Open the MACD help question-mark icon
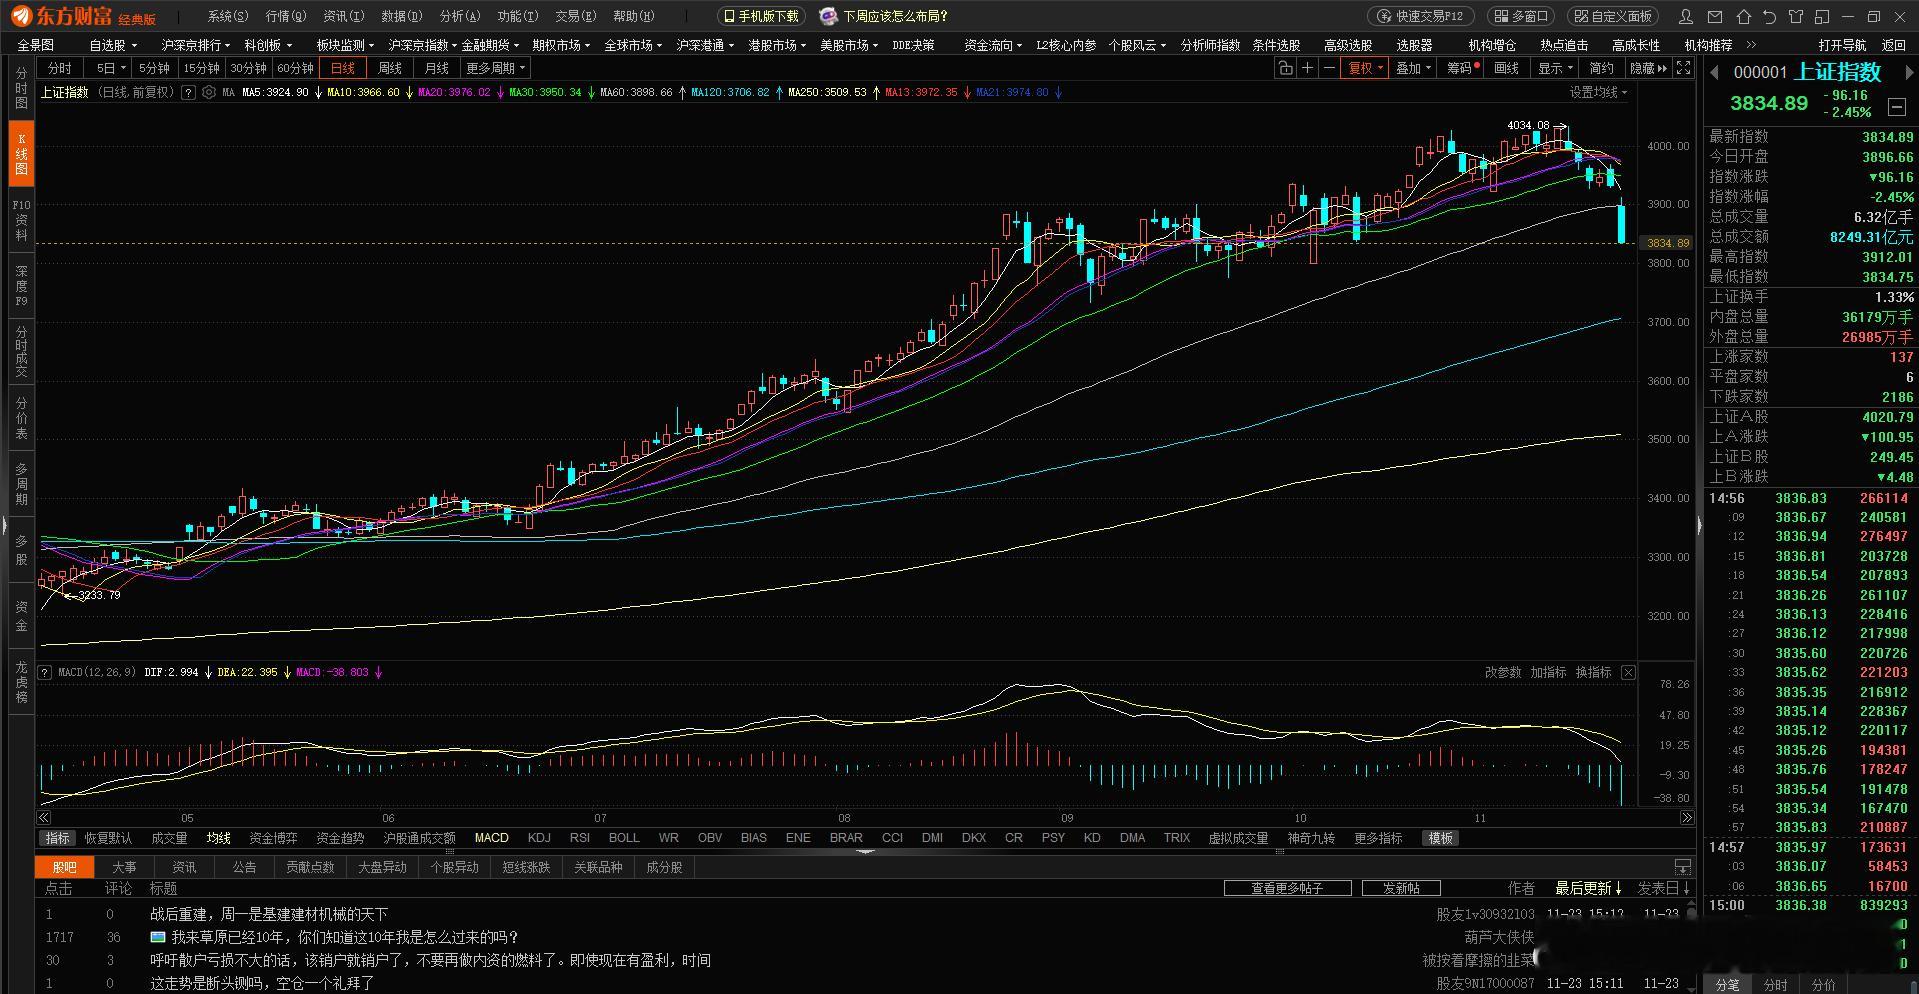The width and height of the screenshot is (1919, 994). point(45,672)
